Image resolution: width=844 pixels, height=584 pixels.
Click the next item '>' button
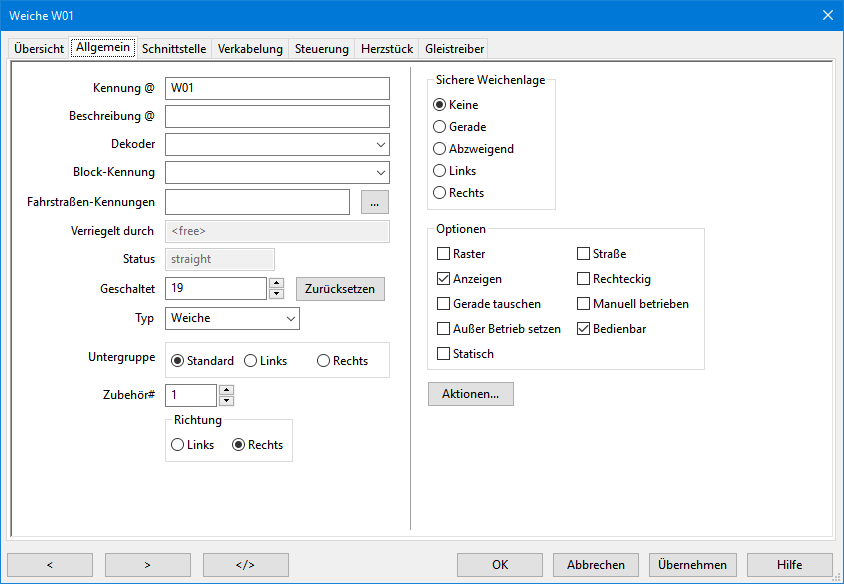coord(147,564)
